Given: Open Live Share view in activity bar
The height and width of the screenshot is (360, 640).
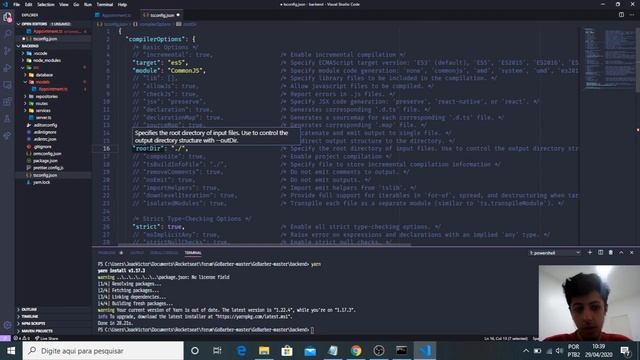Looking at the screenshot, I should (x=7, y=136).
